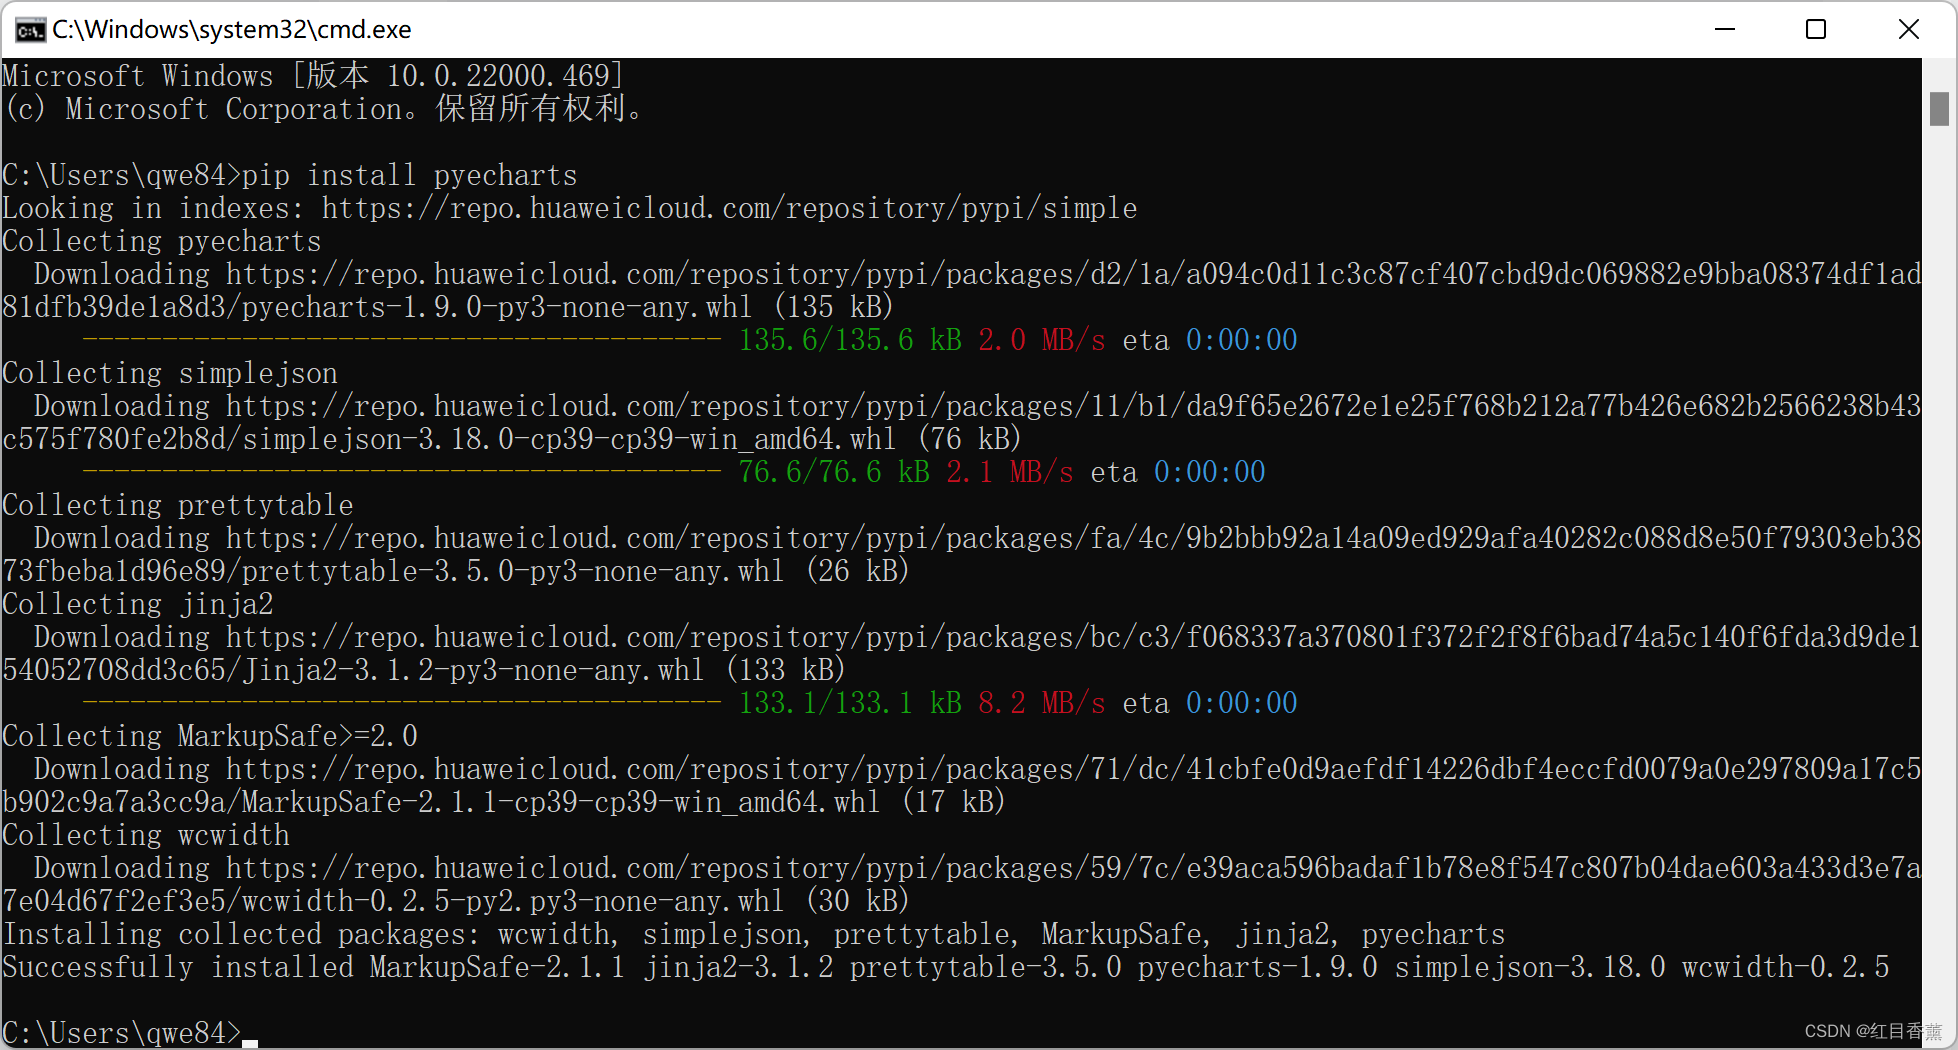Click the huaweicloud pypi index URL

click(728, 208)
